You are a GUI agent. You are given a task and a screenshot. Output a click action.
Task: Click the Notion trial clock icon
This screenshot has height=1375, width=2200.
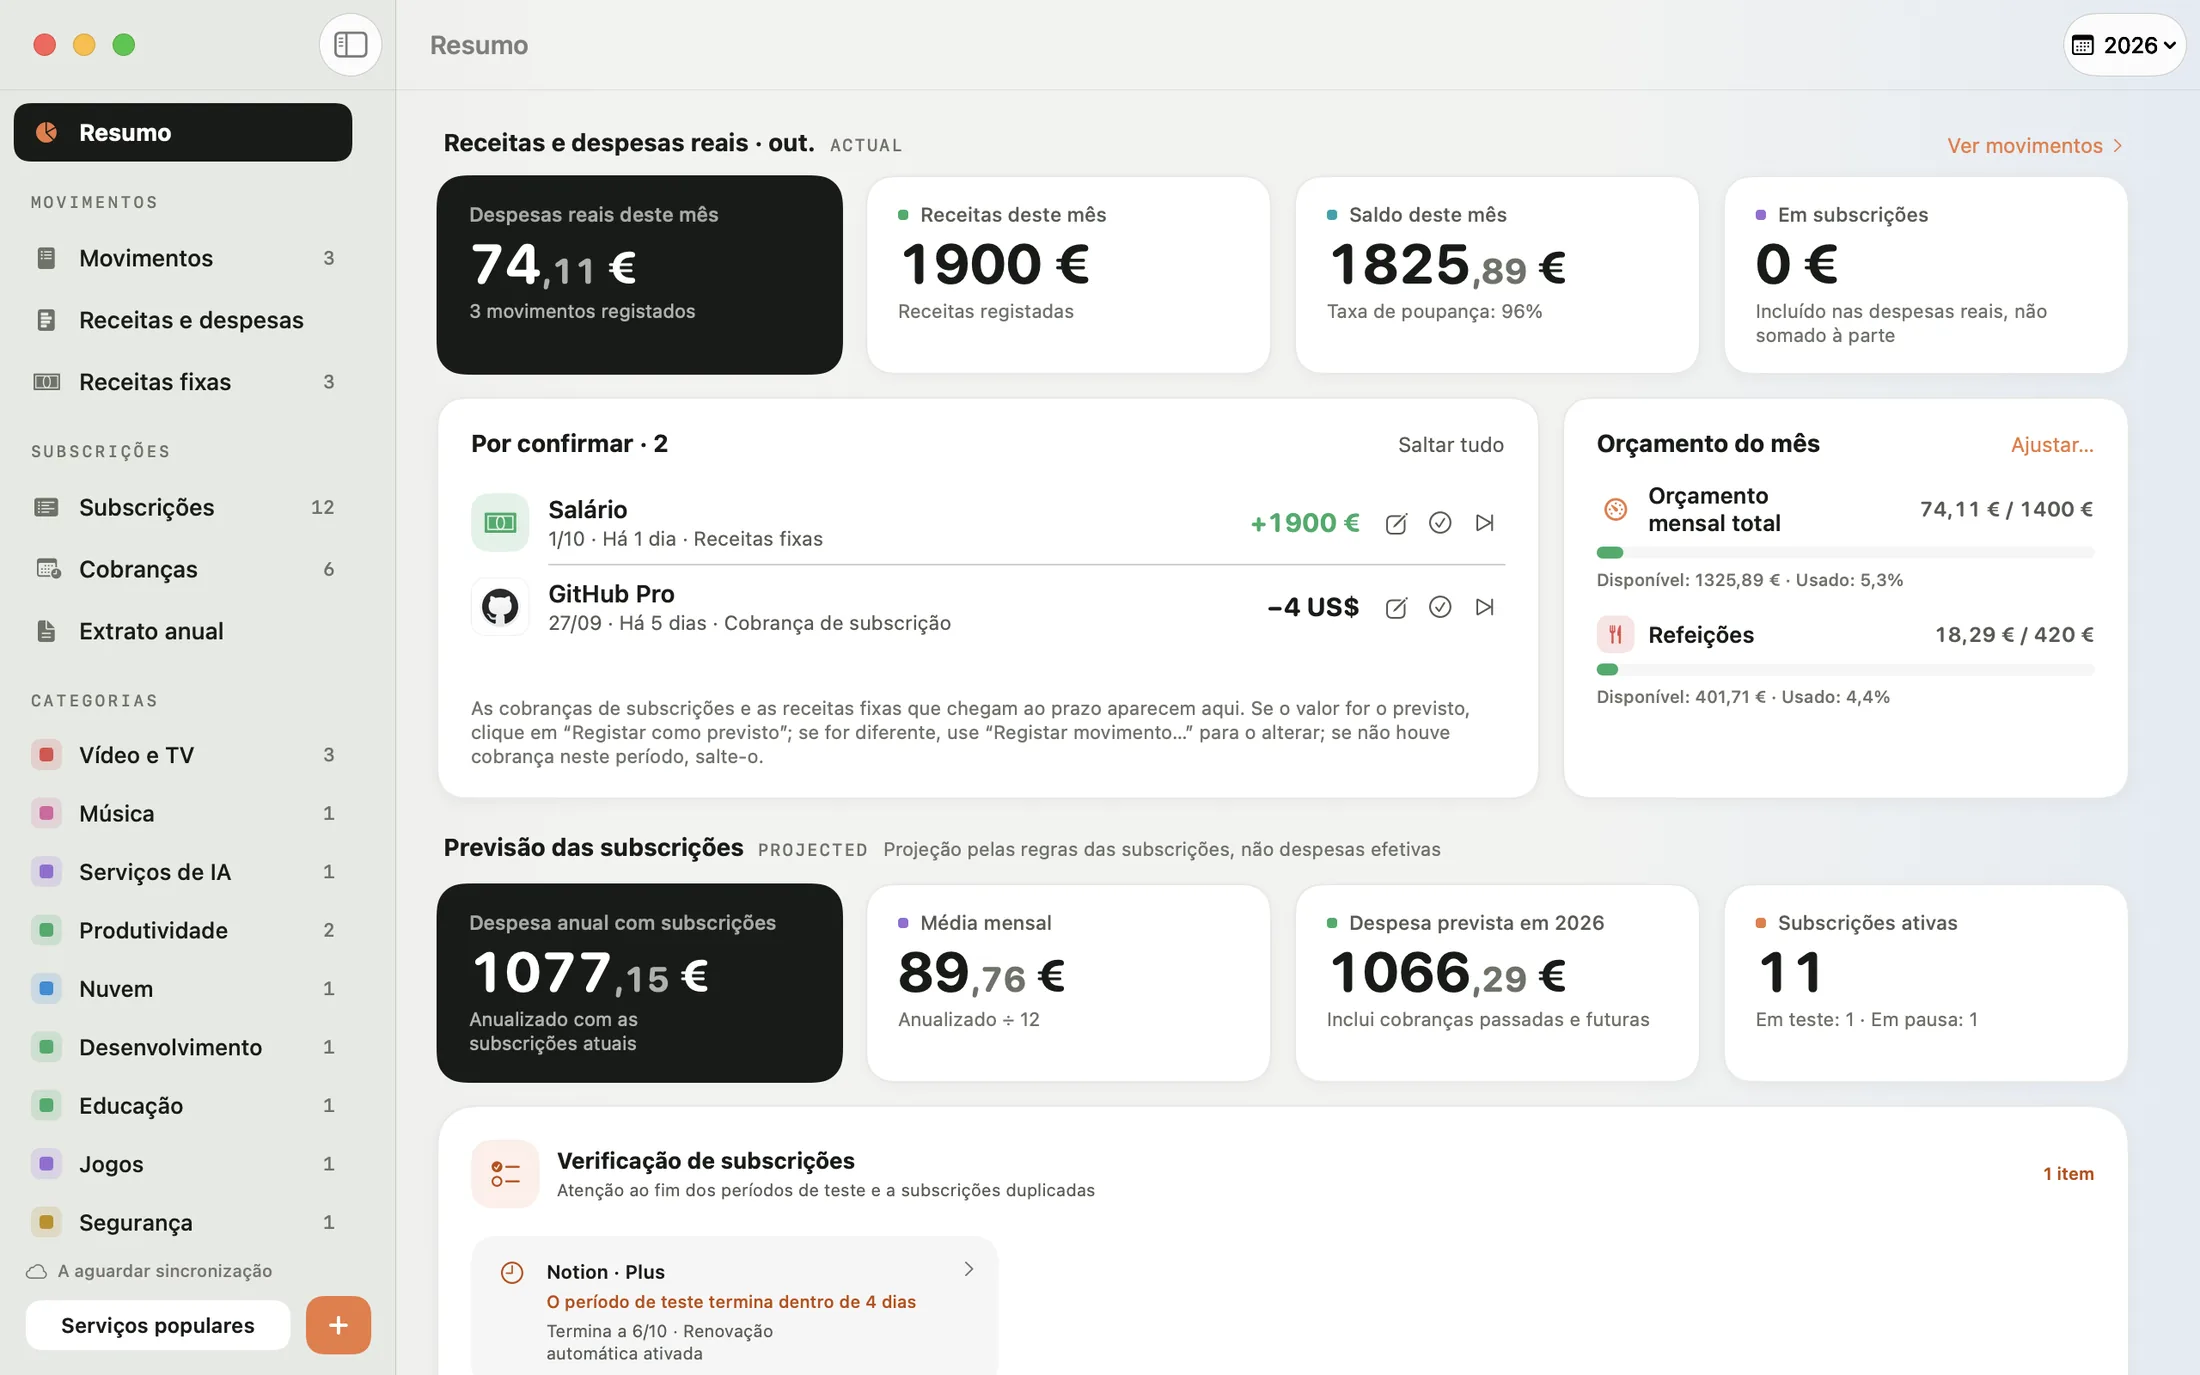512,1273
